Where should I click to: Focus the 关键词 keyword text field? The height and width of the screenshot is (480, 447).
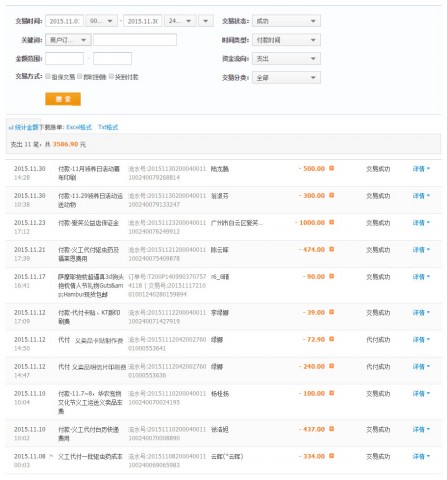click(x=135, y=40)
